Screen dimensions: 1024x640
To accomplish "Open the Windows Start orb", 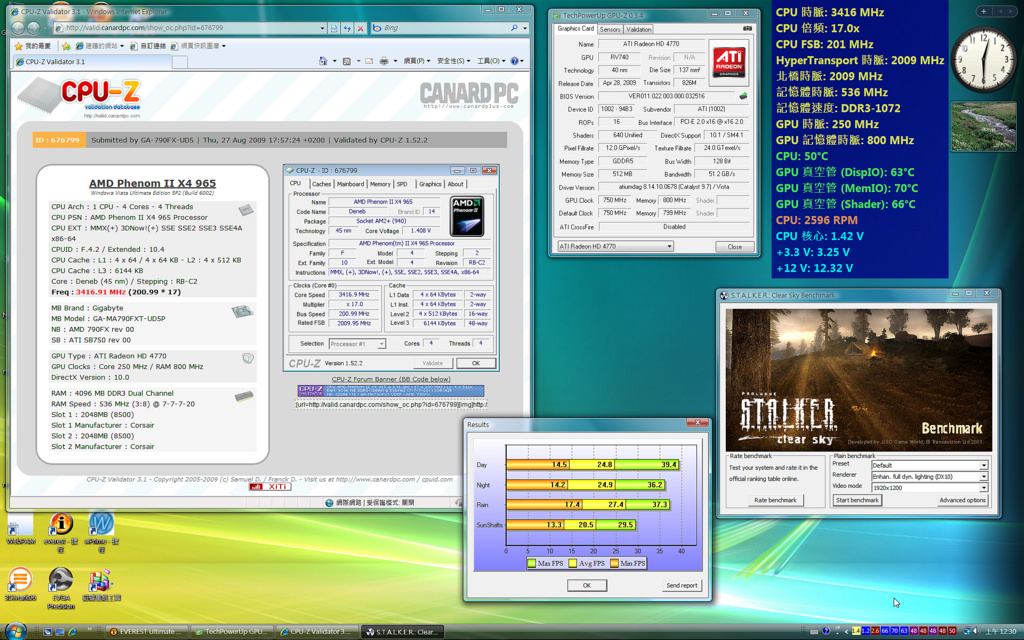I will click(x=15, y=631).
